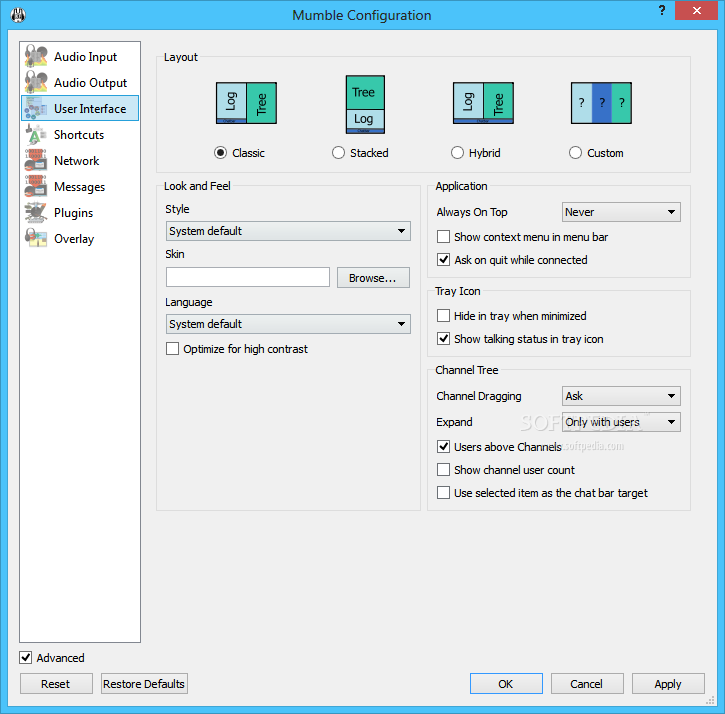Click the Audio Input headset icon
The width and height of the screenshot is (725, 714).
tap(36, 56)
